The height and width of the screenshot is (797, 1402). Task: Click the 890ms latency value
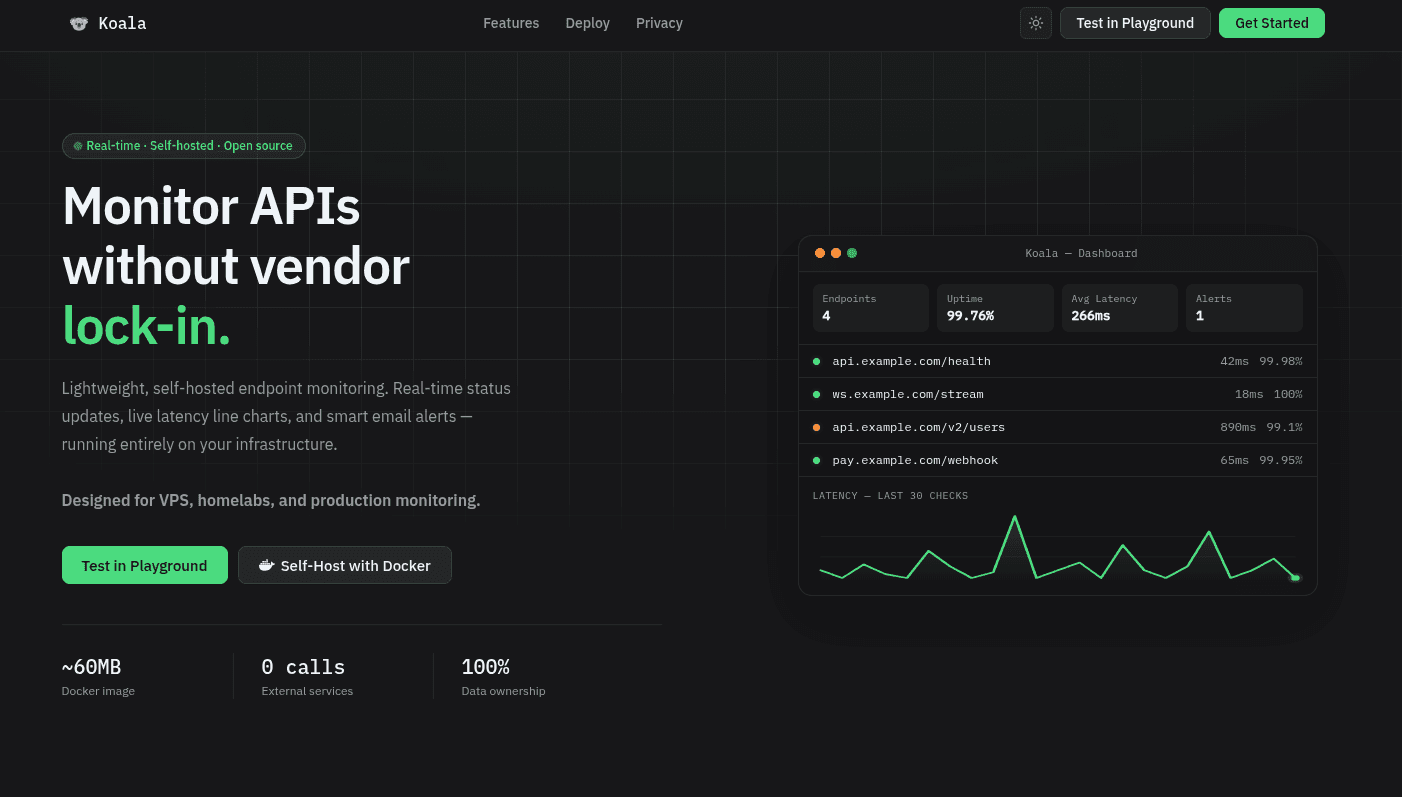tap(1238, 427)
